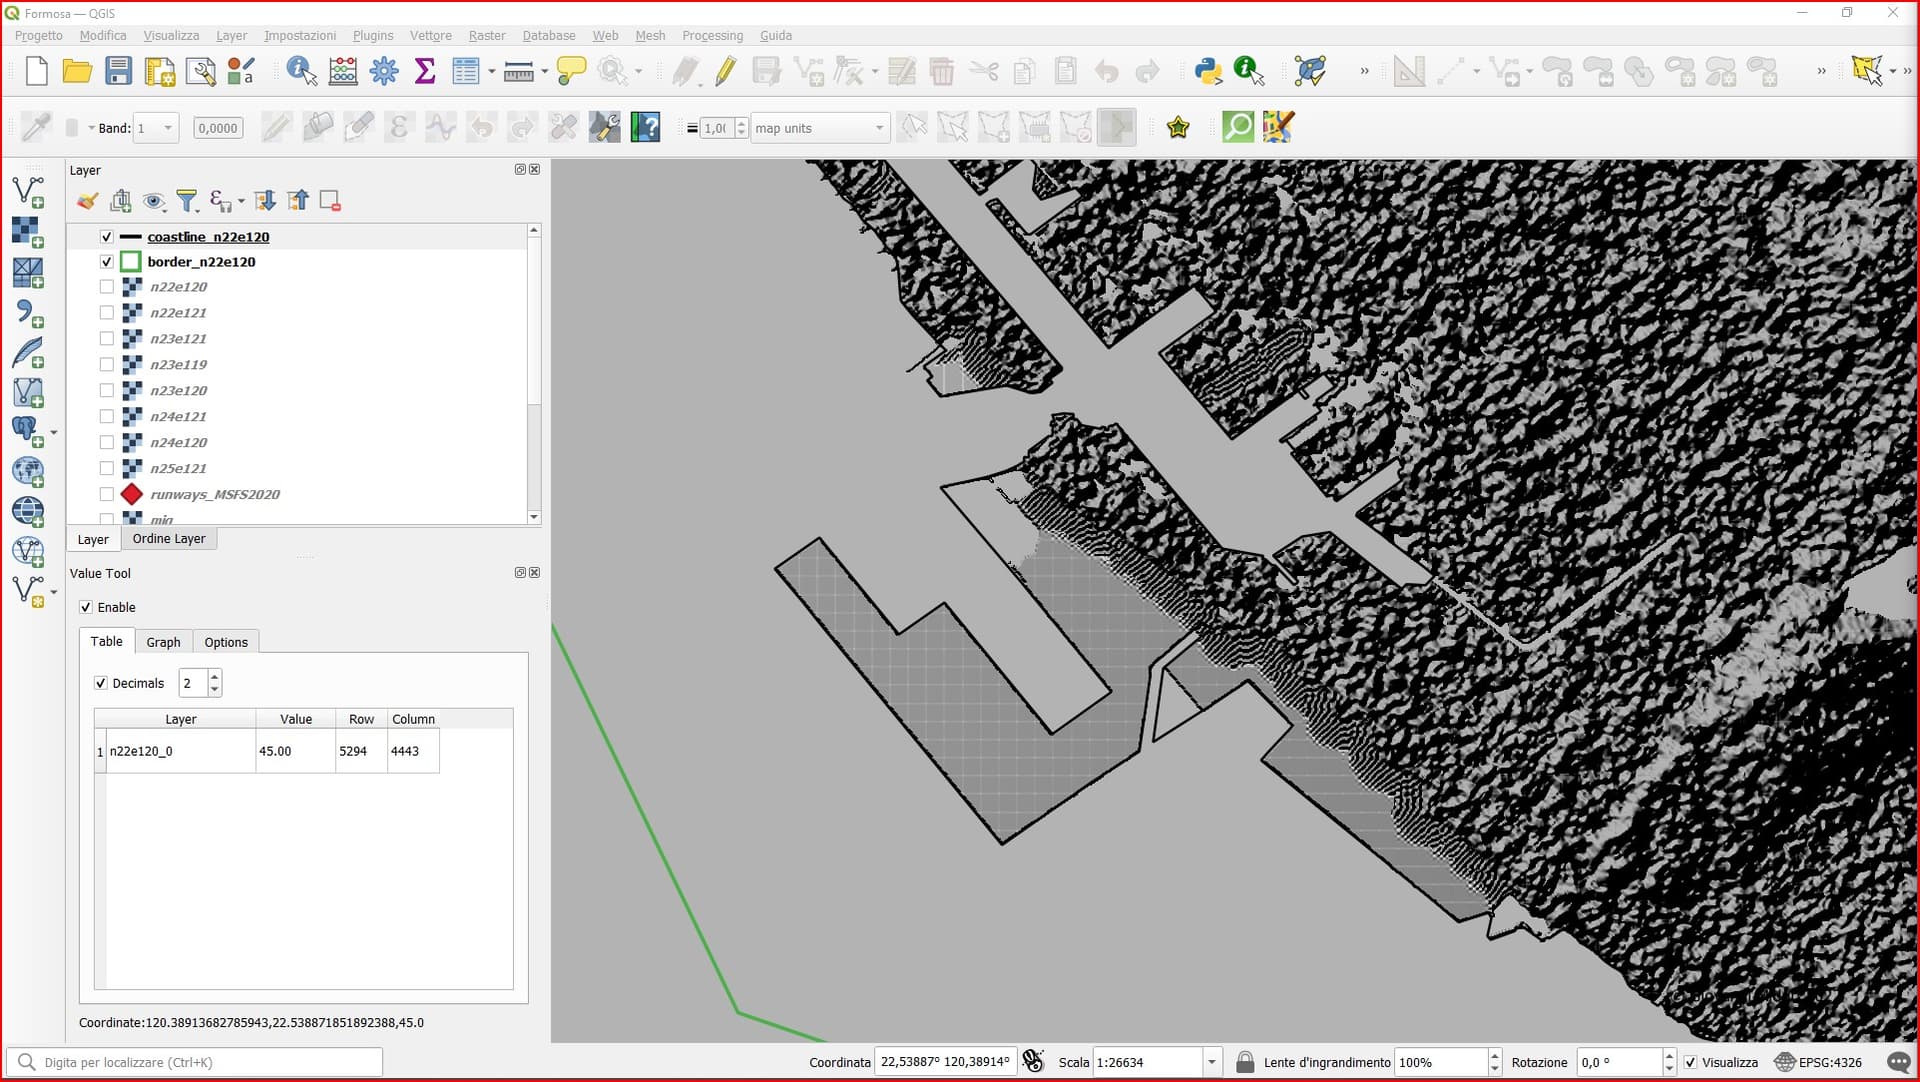Manage Map Themes via the eye icon
Screen dimensions: 1920x1082
click(x=155, y=201)
